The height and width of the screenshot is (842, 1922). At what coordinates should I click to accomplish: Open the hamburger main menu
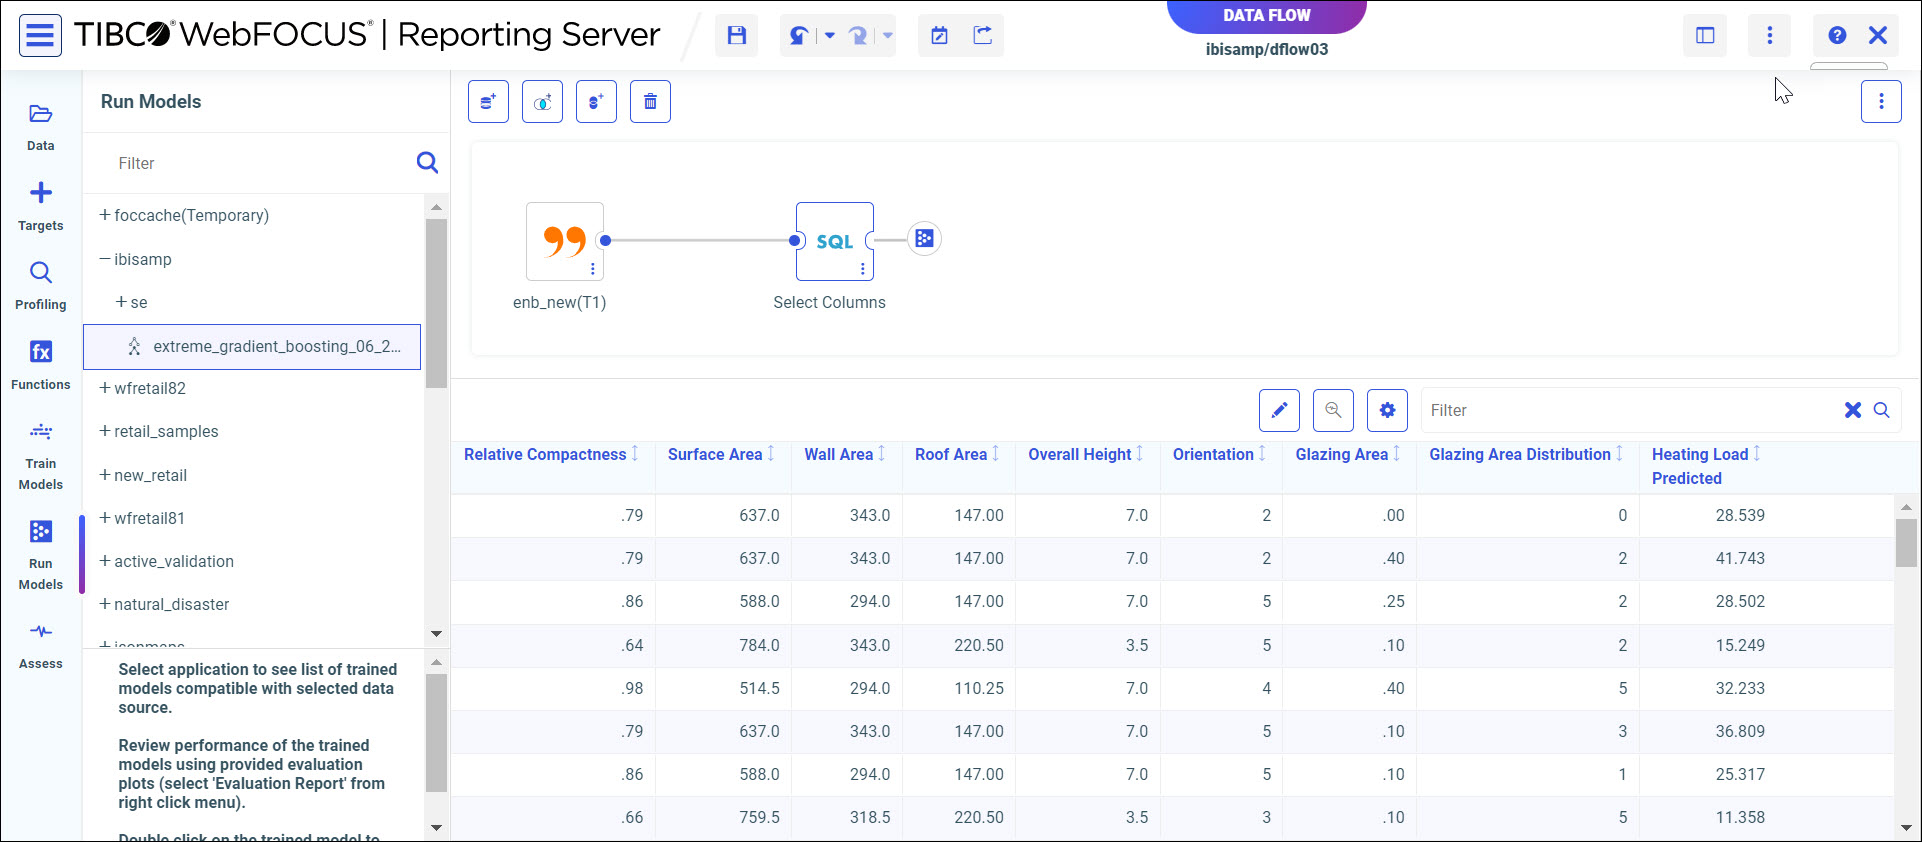coord(41,36)
